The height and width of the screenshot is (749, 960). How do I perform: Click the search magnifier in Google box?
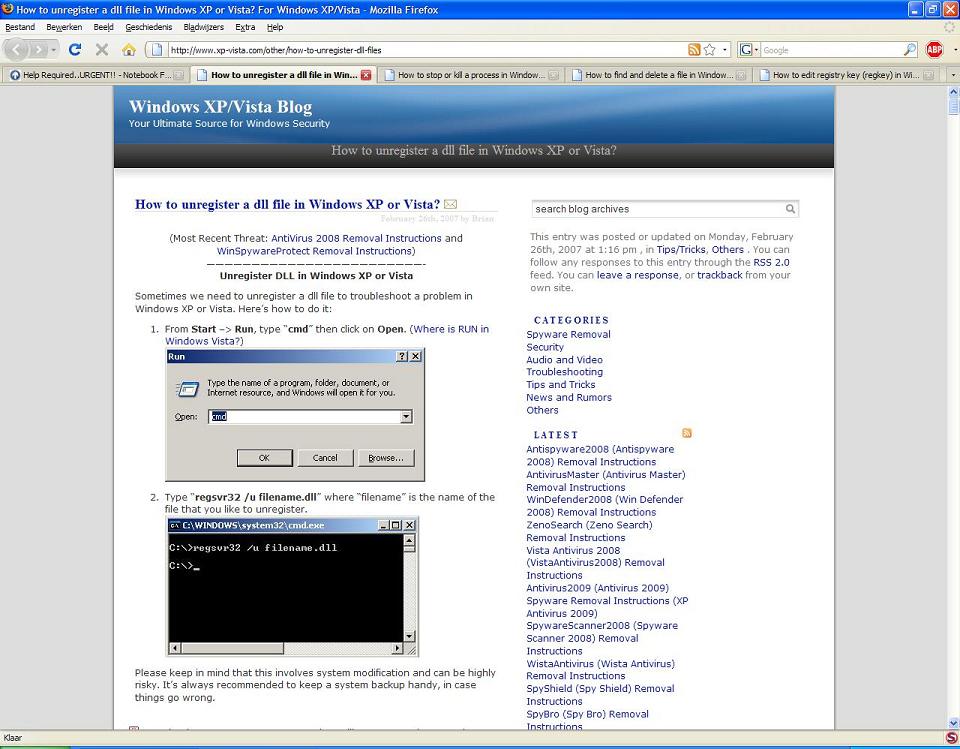(x=910, y=50)
